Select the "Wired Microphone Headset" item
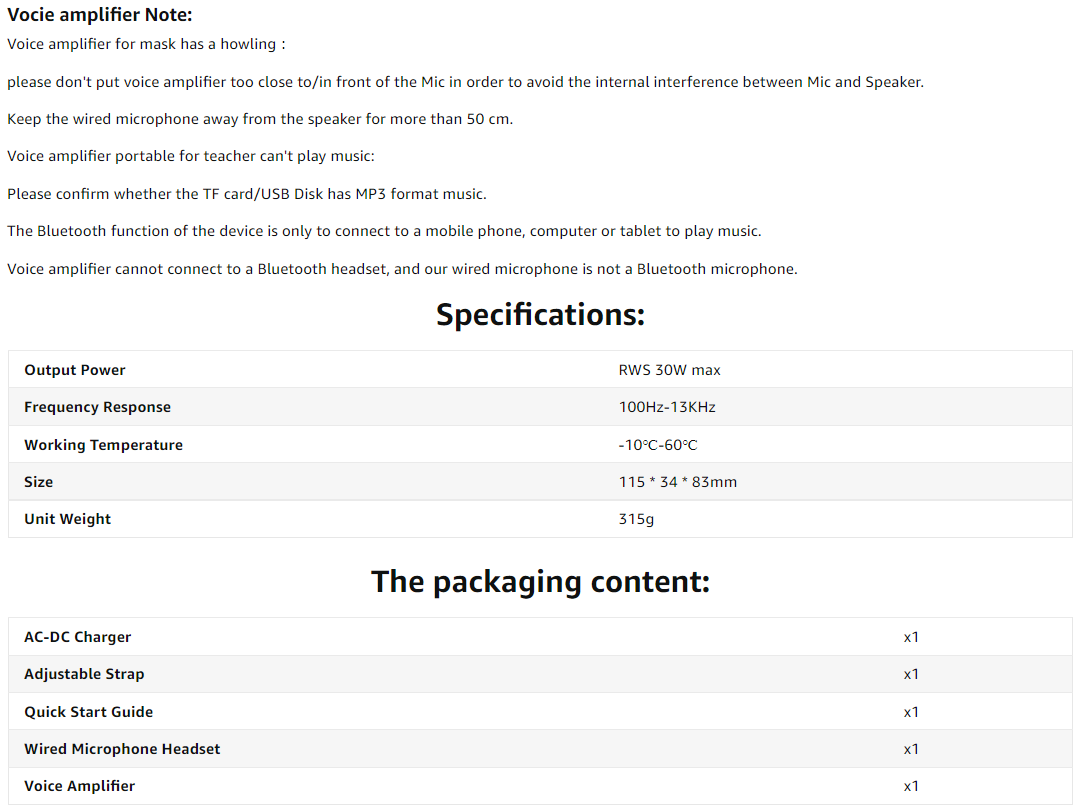The image size is (1078, 812). click(x=122, y=749)
